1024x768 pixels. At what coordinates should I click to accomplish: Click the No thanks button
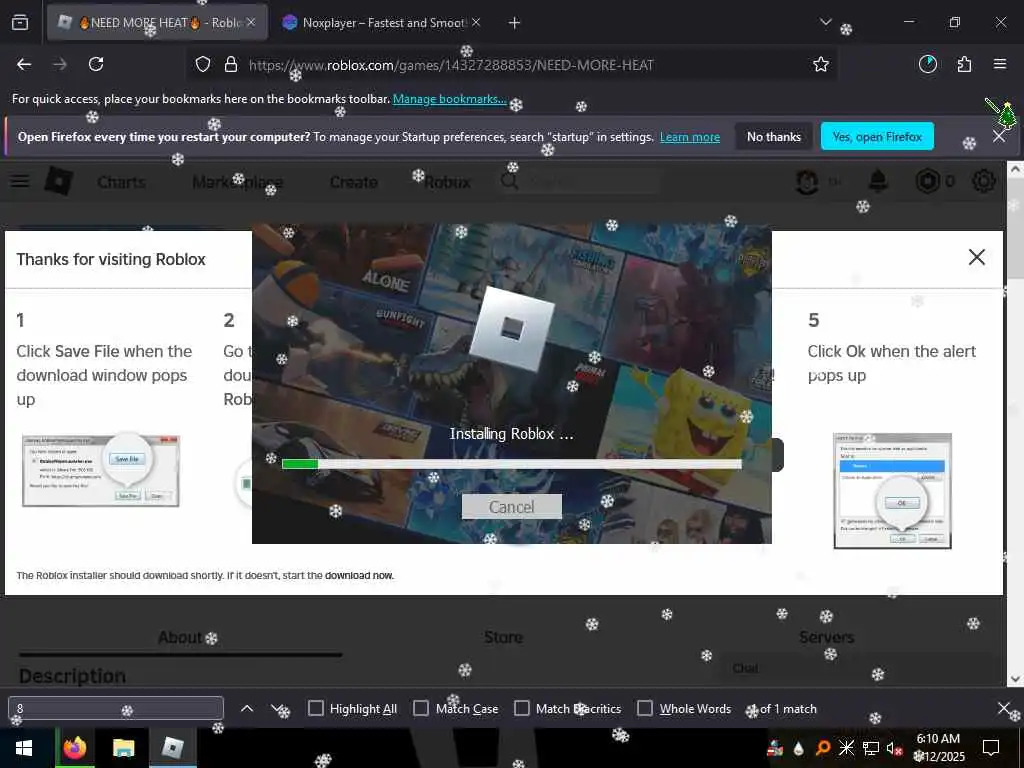tap(774, 136)
